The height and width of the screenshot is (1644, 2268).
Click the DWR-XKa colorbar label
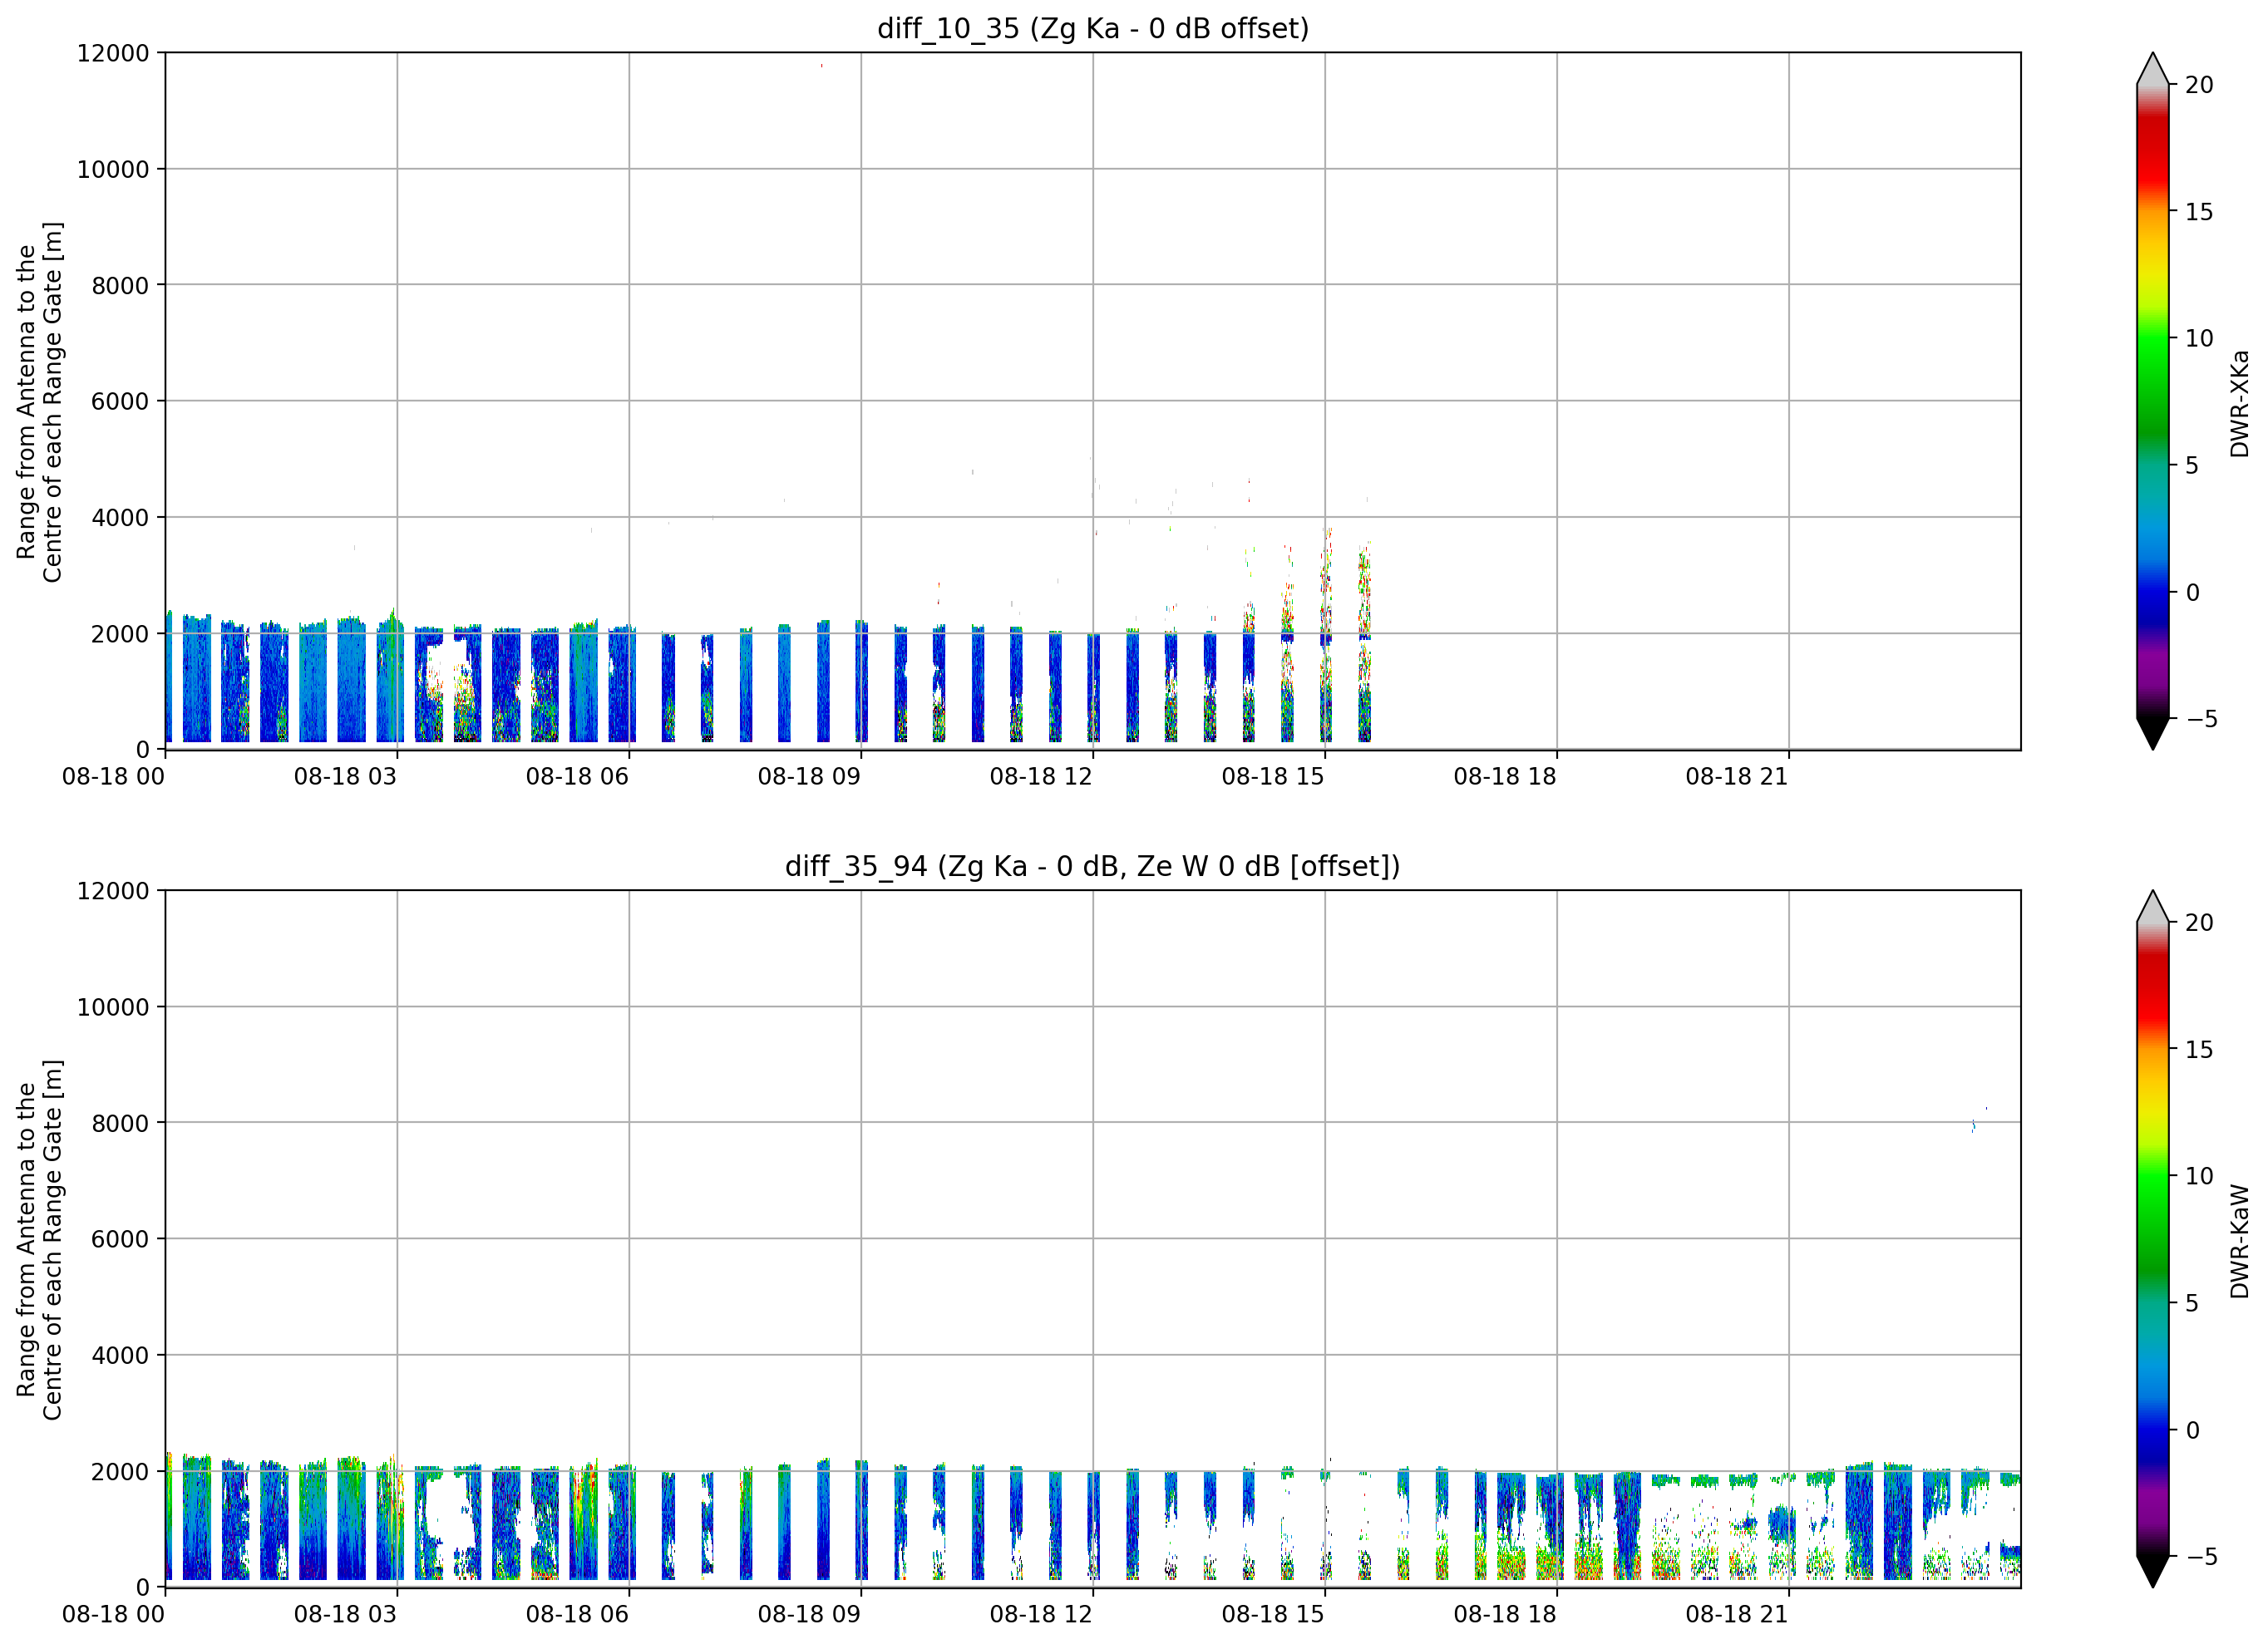(x=2240, y=403)
